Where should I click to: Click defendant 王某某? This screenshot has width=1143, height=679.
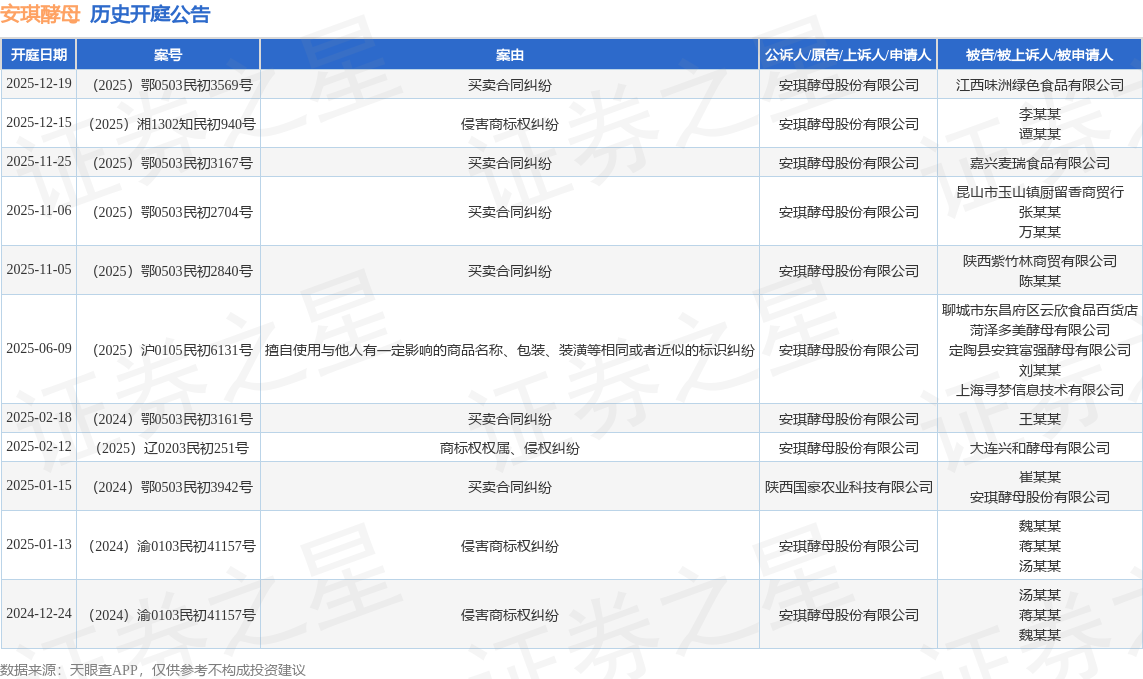[x=1039, y=419]
